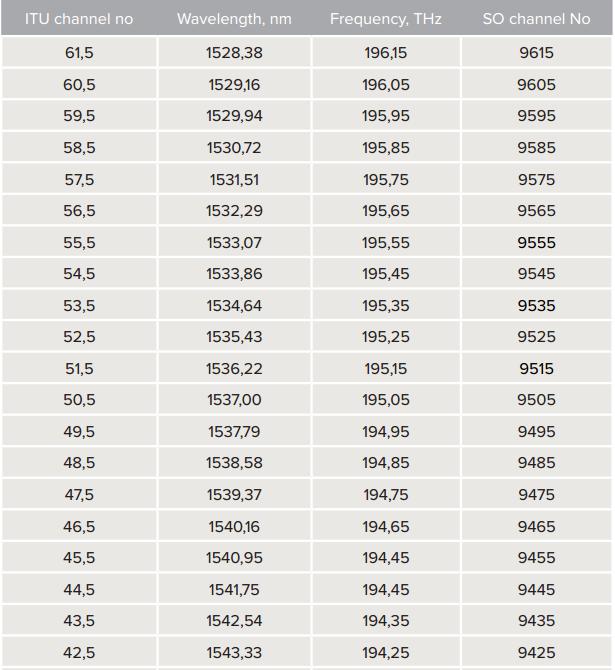Click the "ITU channel no" column header

tap(79, 19)
